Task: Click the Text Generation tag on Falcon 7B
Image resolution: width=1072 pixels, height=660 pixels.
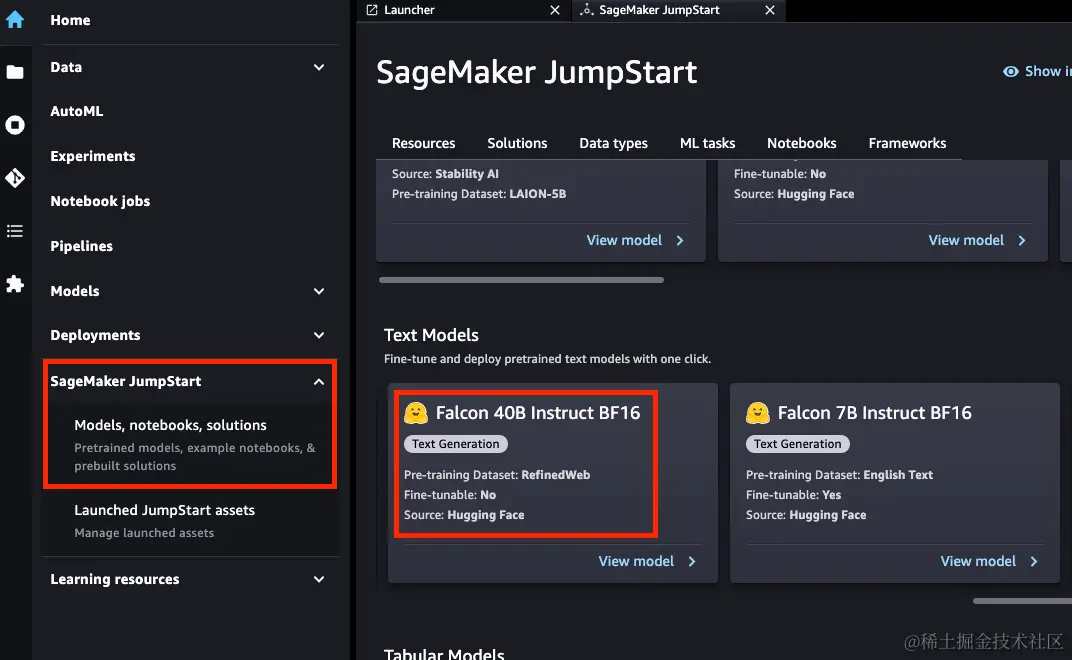Action: coord(797,444)
